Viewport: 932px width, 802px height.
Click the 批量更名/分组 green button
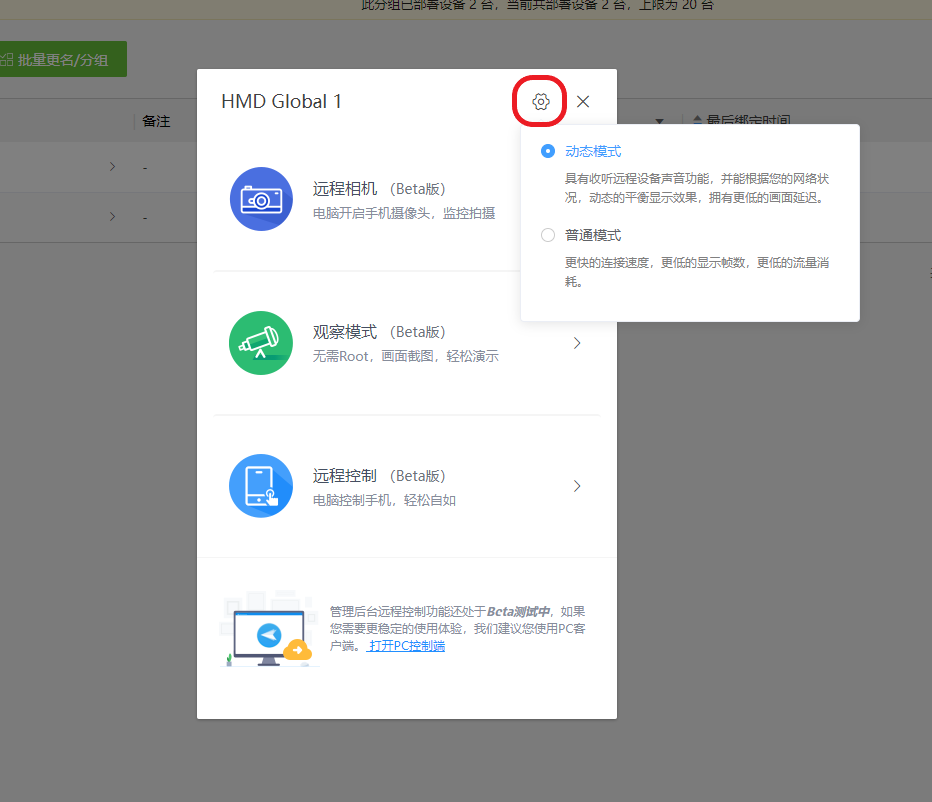coord(61,59)
